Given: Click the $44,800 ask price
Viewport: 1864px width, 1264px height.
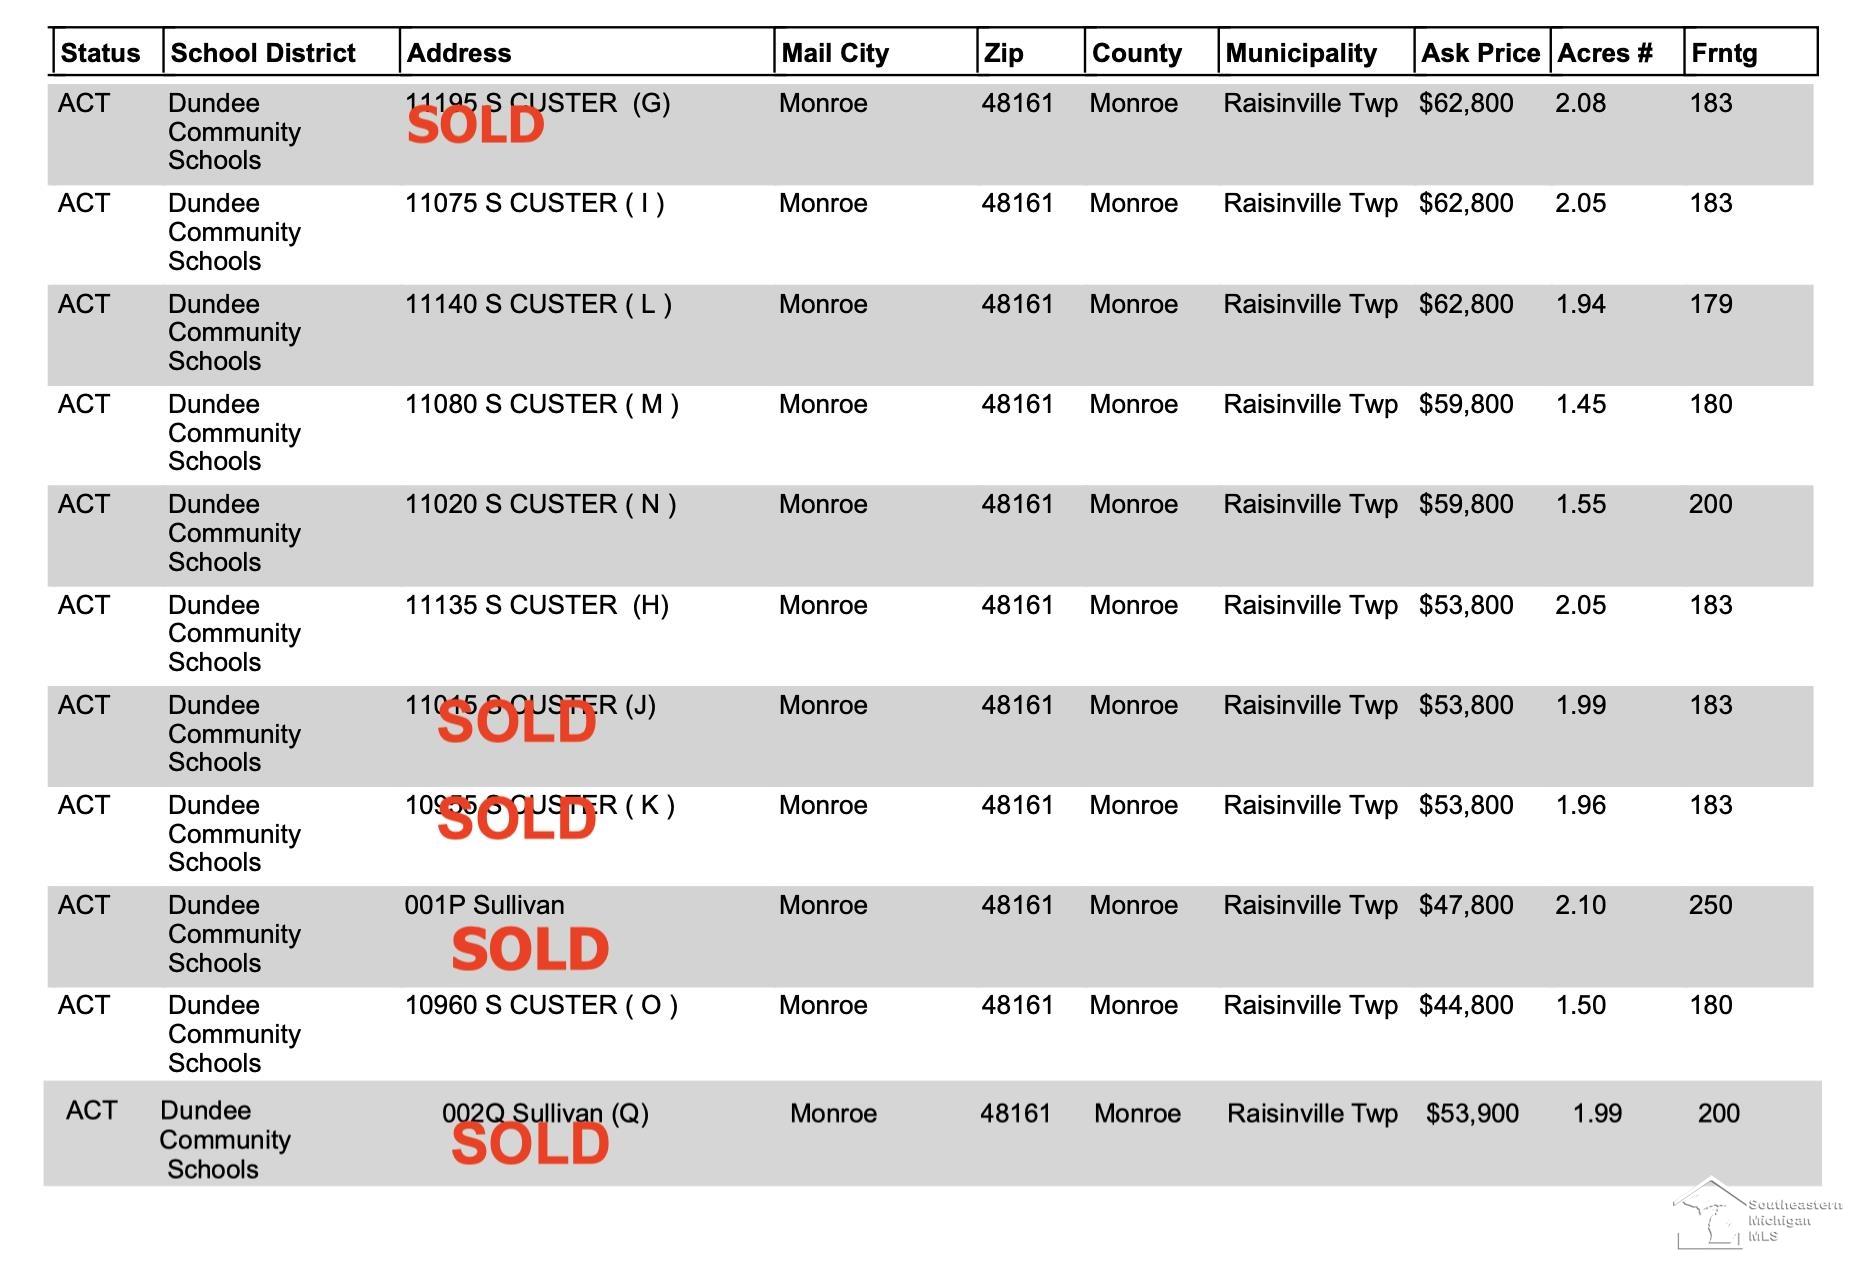Looking at the screenshot, I should 1466,1005.
